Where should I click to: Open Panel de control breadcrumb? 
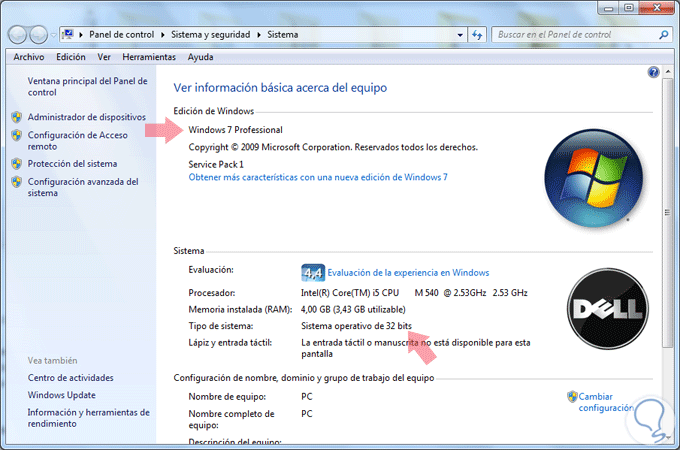[121, 35]
